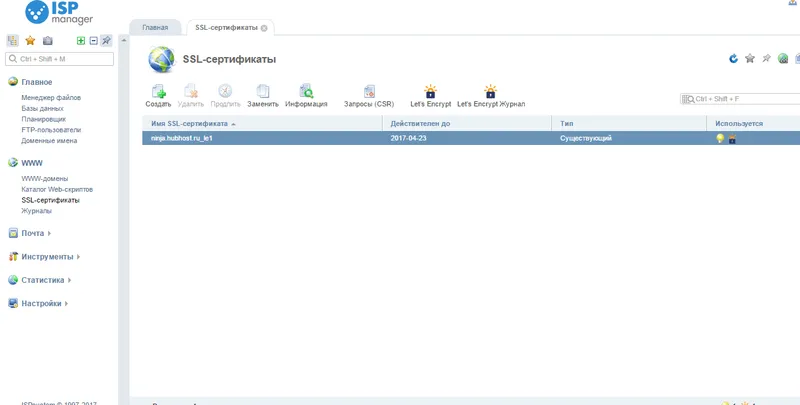The height and width of the screenshot is (405, 800).
Task: Click the Продлить toolbar button
Action: [x=226, y=96]
